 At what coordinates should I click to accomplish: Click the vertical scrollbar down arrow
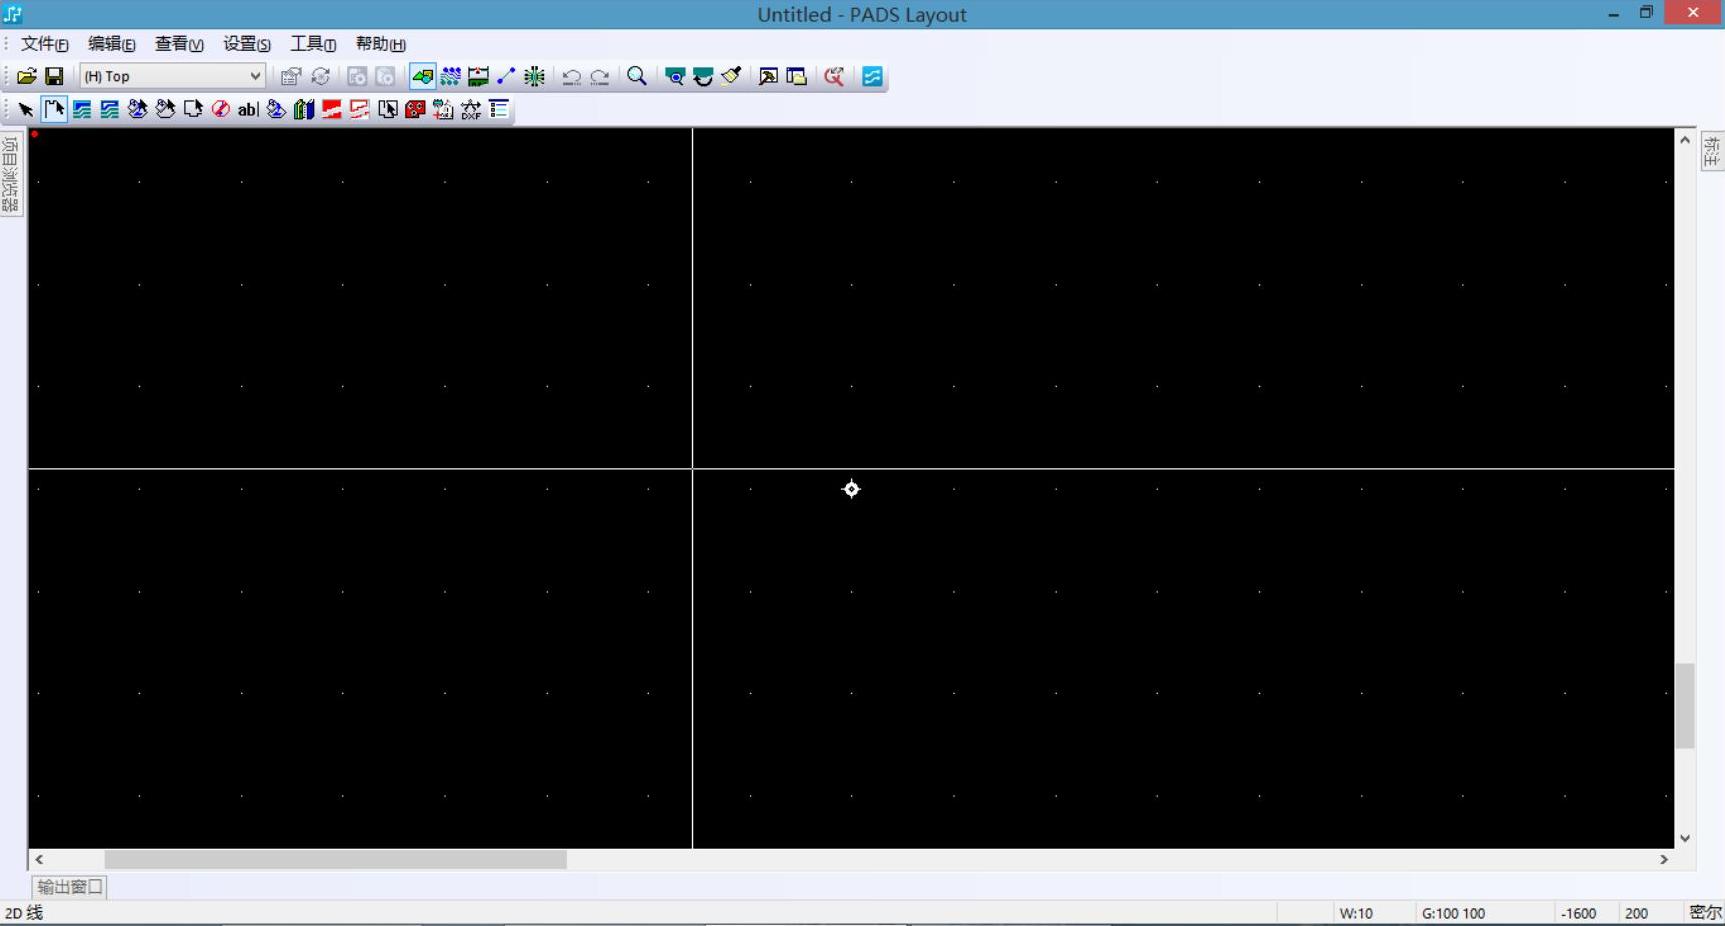1685,838
